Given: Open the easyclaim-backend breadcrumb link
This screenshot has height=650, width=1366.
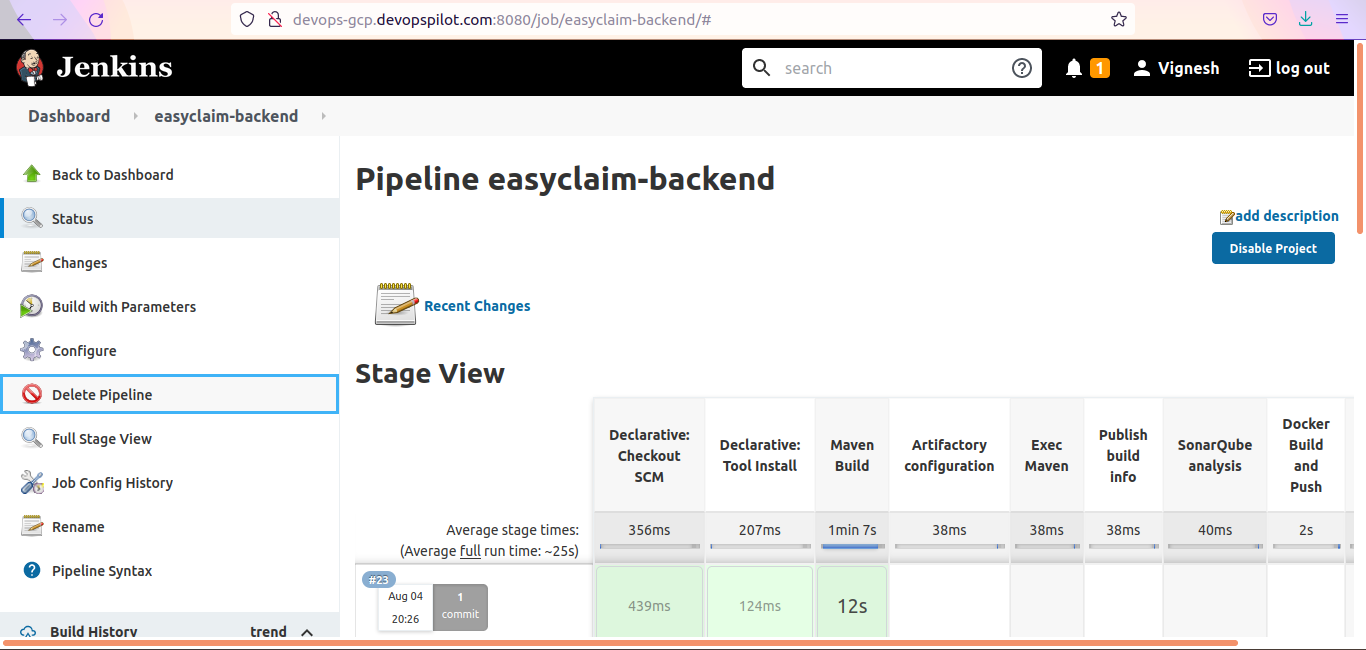Looking at the screenshot, I should (x=226, y=116).
